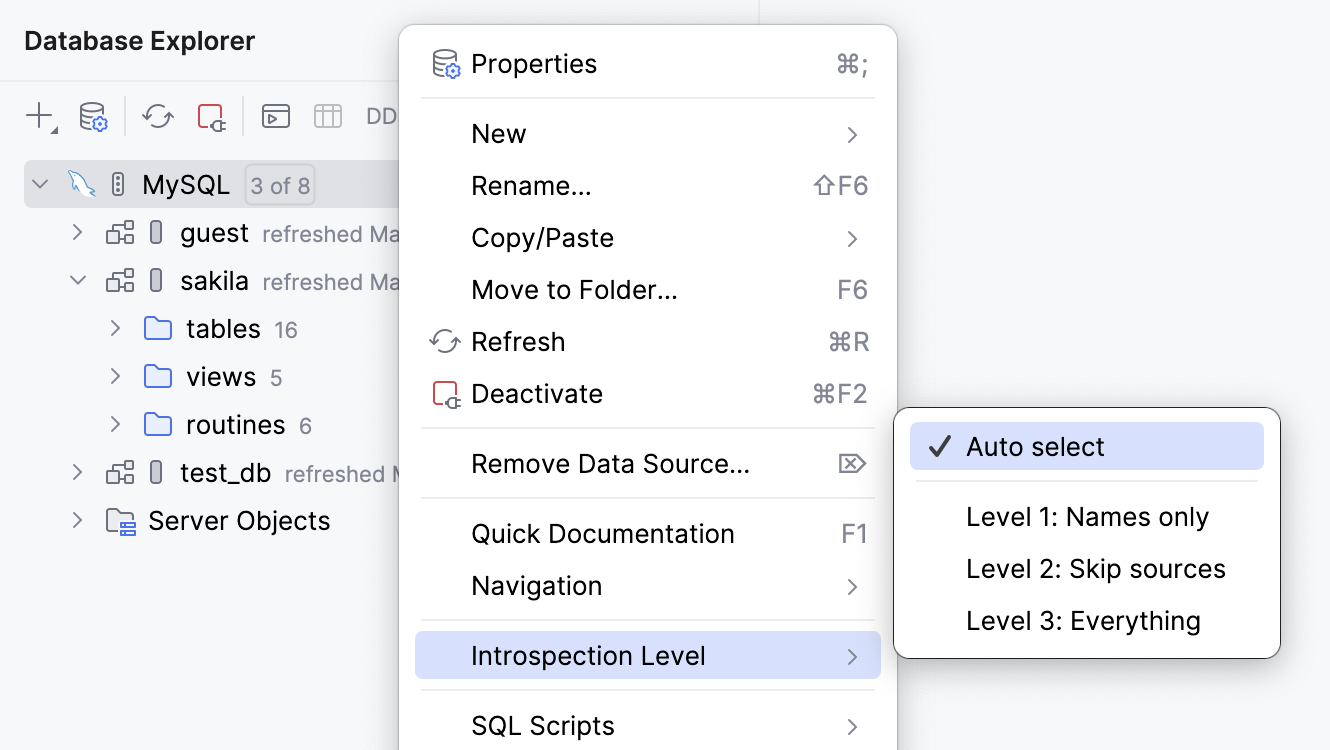Screen dimensions: 1330x750
Task: Click the Refresh icon in toolbar
Action: click(x=158, y=116)
